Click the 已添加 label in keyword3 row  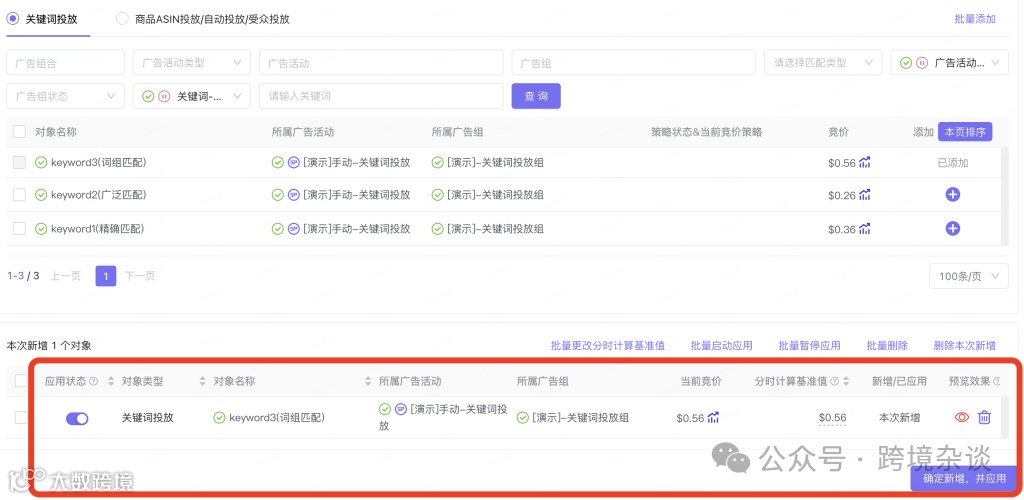point(953,163)
